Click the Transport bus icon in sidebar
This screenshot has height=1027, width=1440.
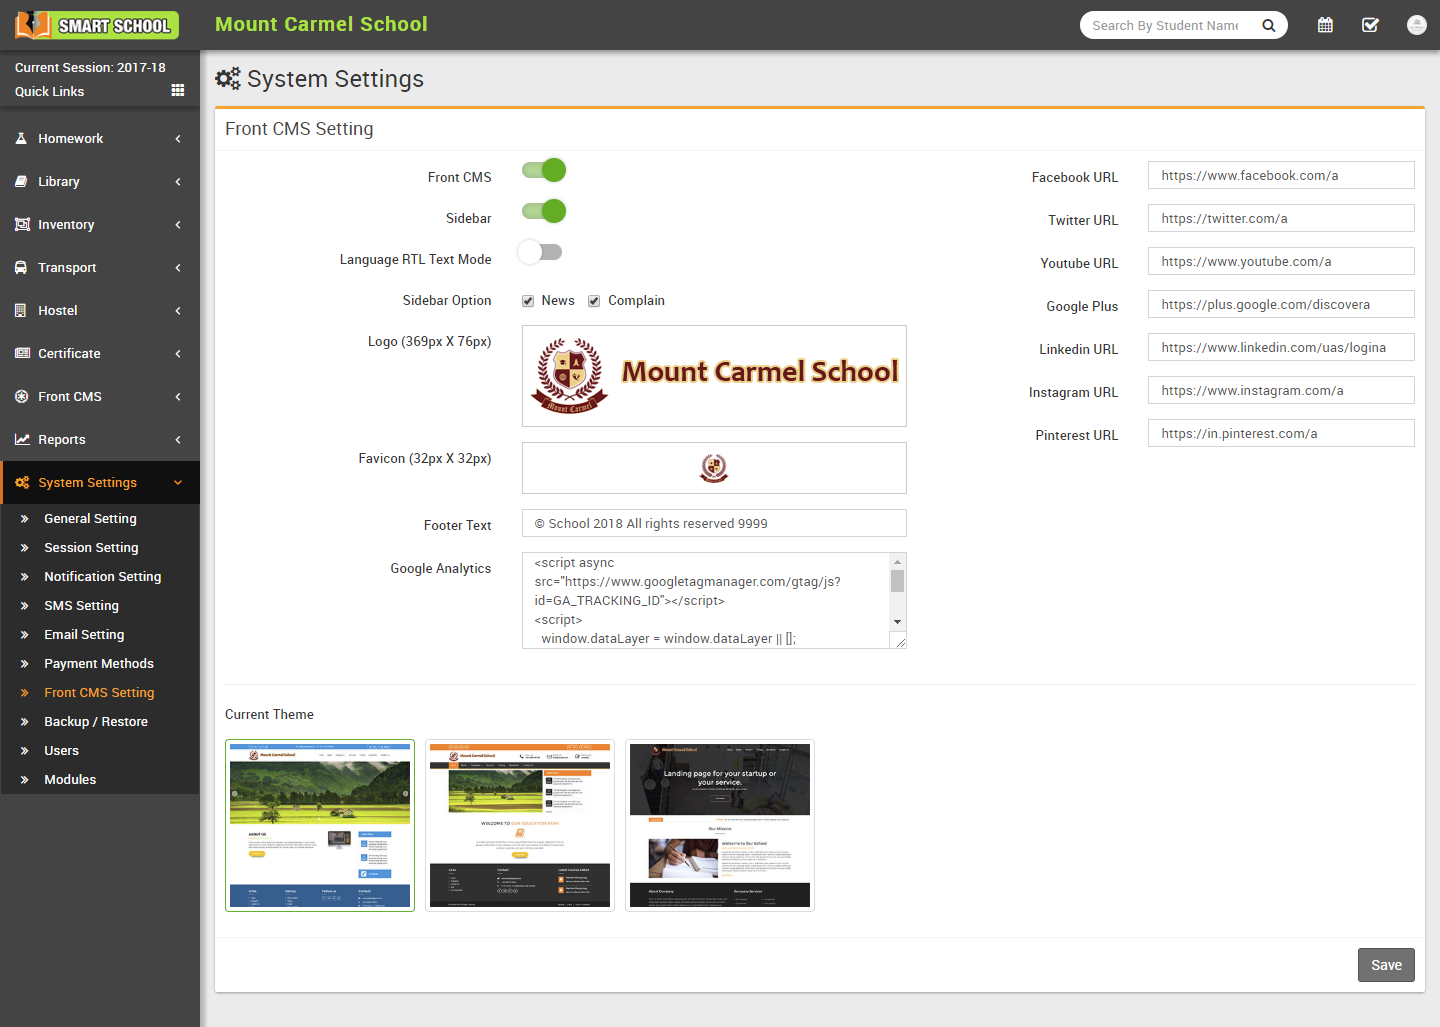(x=21, y=268)
